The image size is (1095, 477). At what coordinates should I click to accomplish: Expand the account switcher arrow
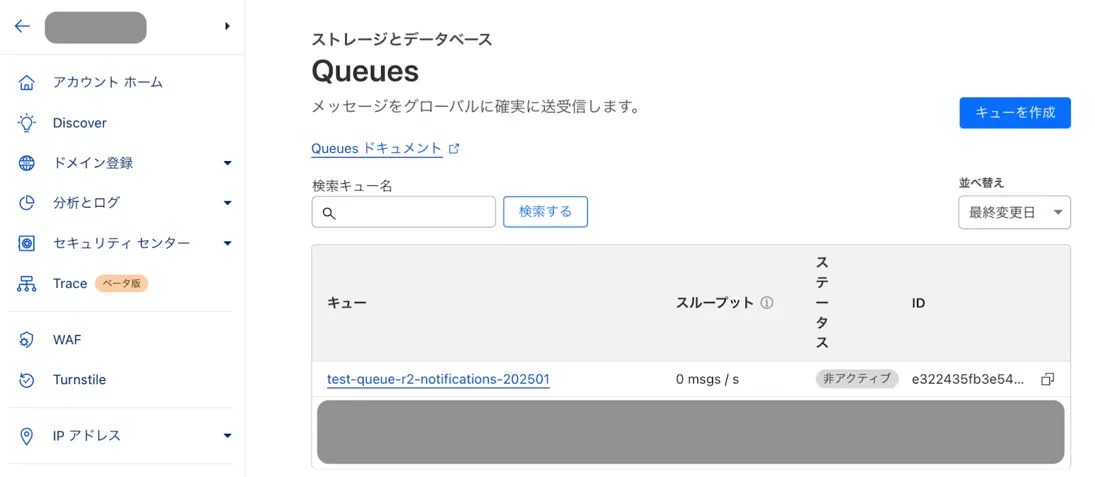click(x=228, y=27)
